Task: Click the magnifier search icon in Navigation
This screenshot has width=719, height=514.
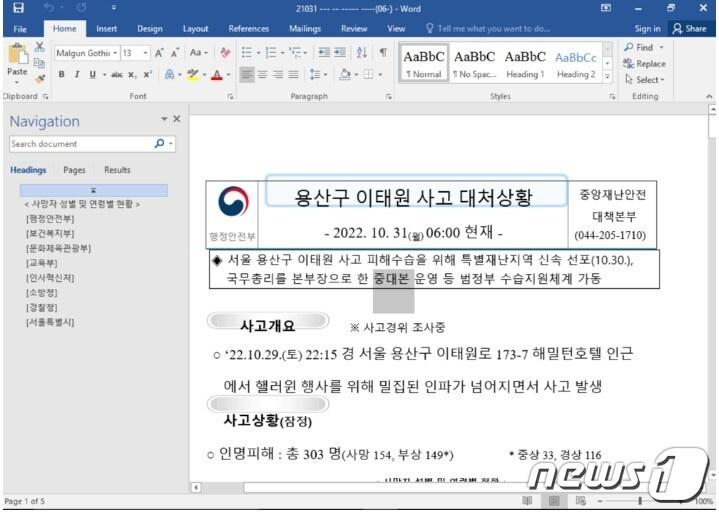Action: pyautogui.click(x=159, y=144)
